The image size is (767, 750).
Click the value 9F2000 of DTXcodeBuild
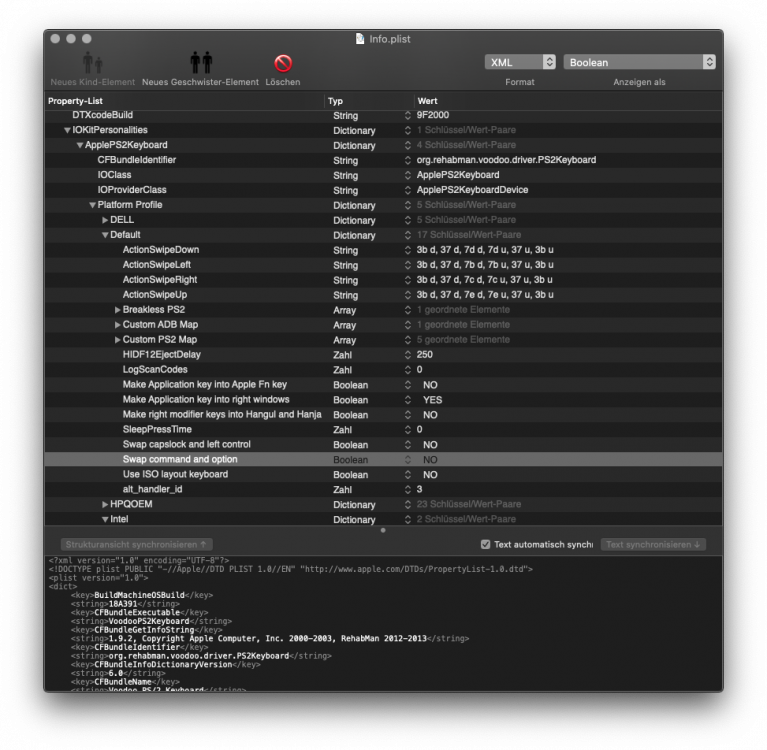tap(432, 115)
